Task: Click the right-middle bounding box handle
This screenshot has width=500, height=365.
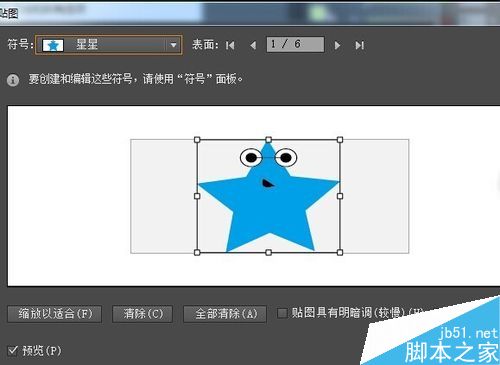Action: point(340,196)
